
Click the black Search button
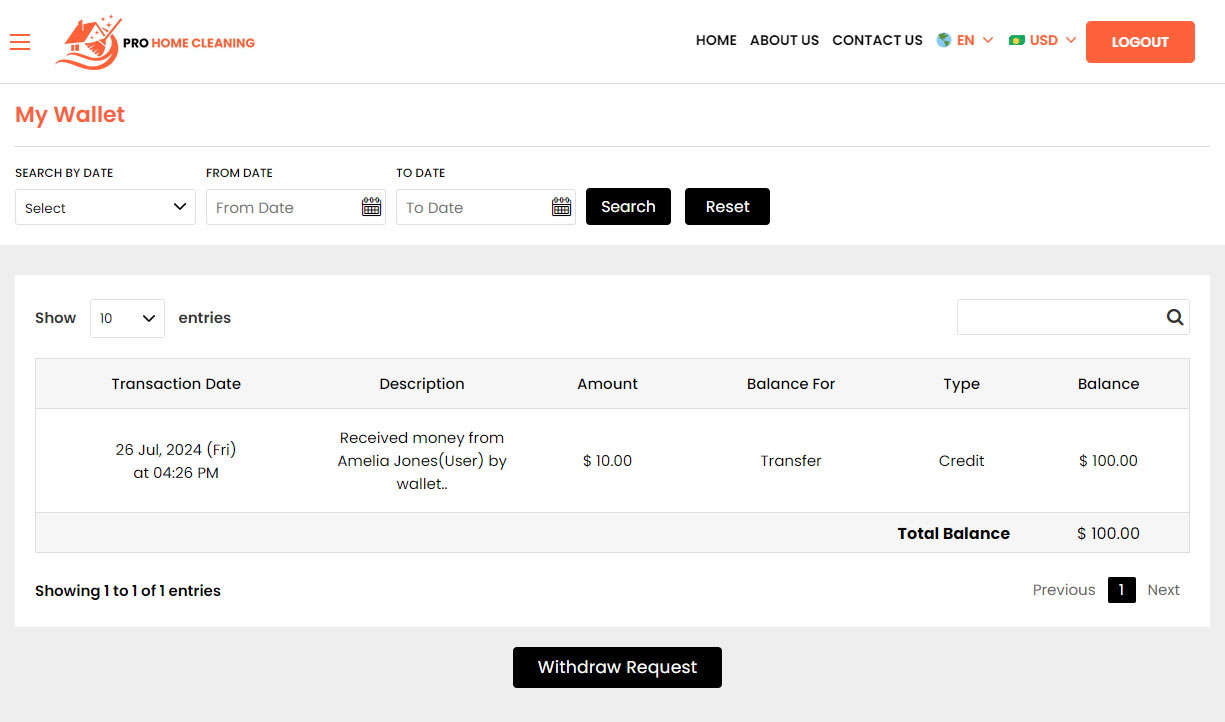click(628, 207)
